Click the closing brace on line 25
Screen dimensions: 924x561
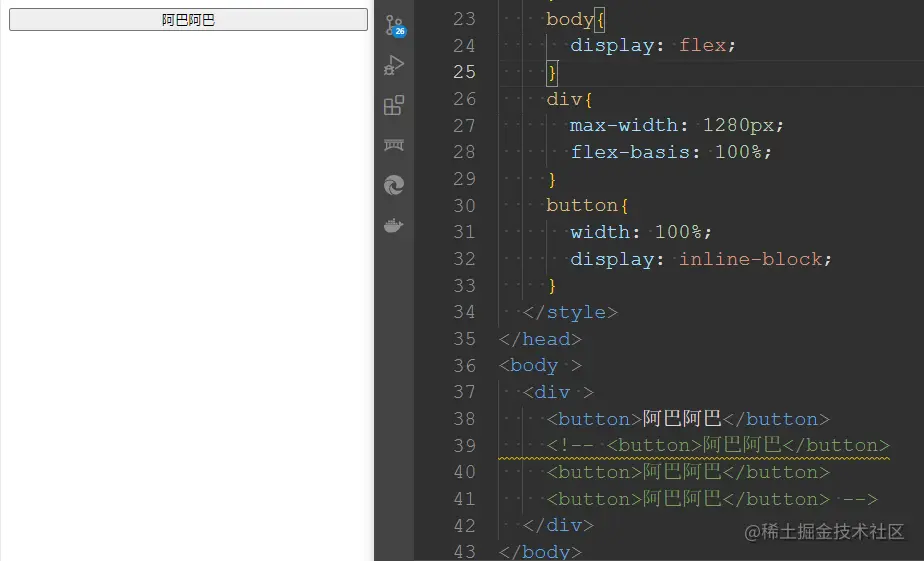pyautogui.click(x=552, y=72)
